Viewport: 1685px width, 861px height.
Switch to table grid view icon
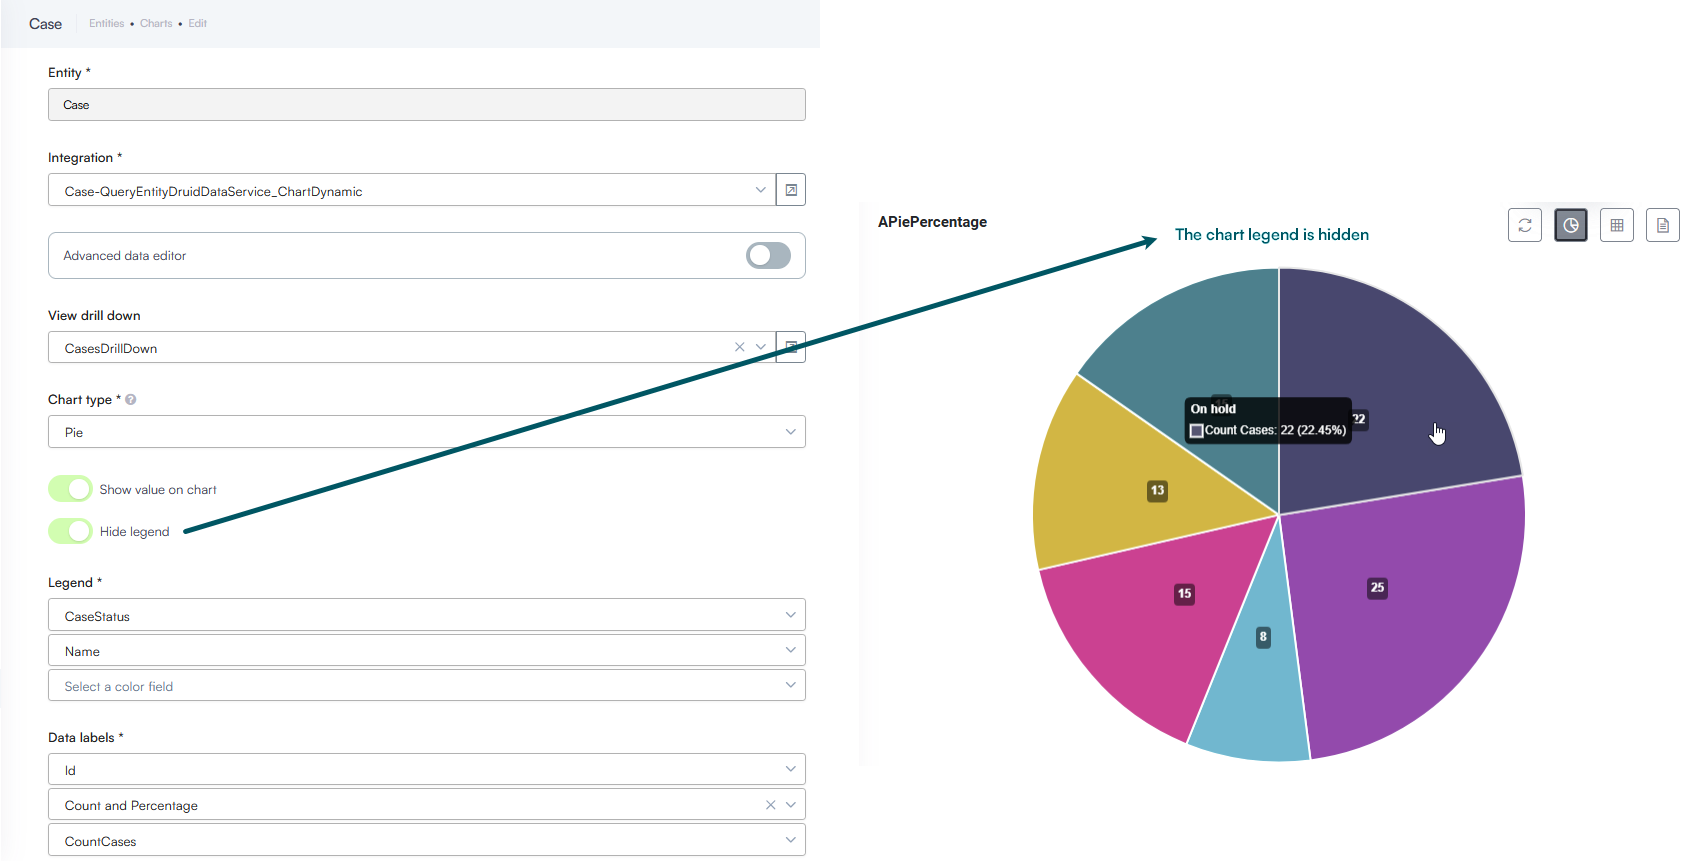tap(1616, 225)
